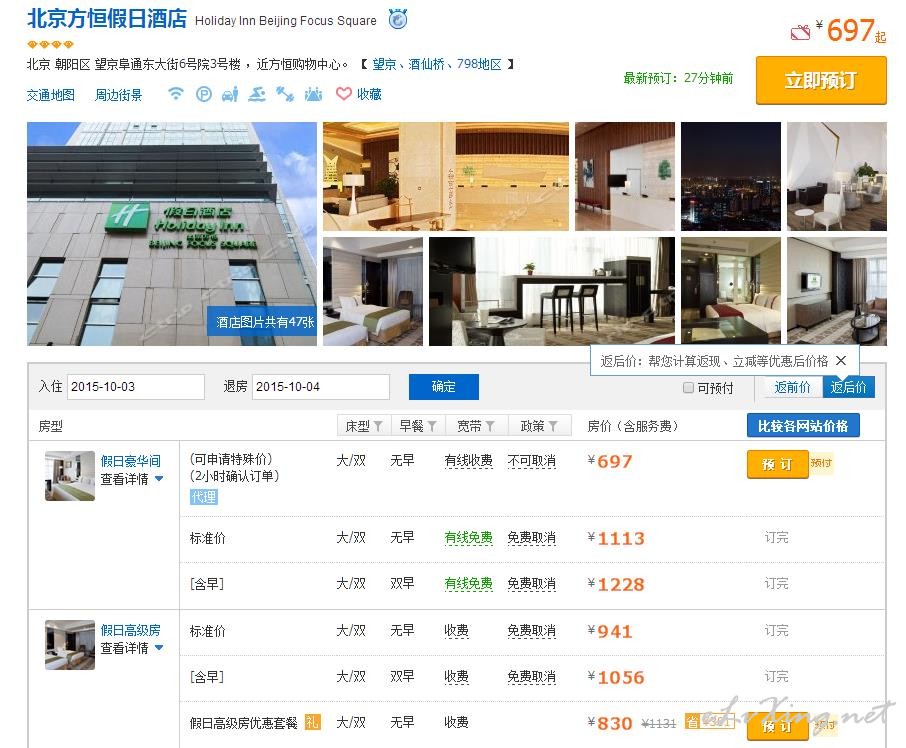
Task: Click the 酒仙桥 area link
Action: 426,64
